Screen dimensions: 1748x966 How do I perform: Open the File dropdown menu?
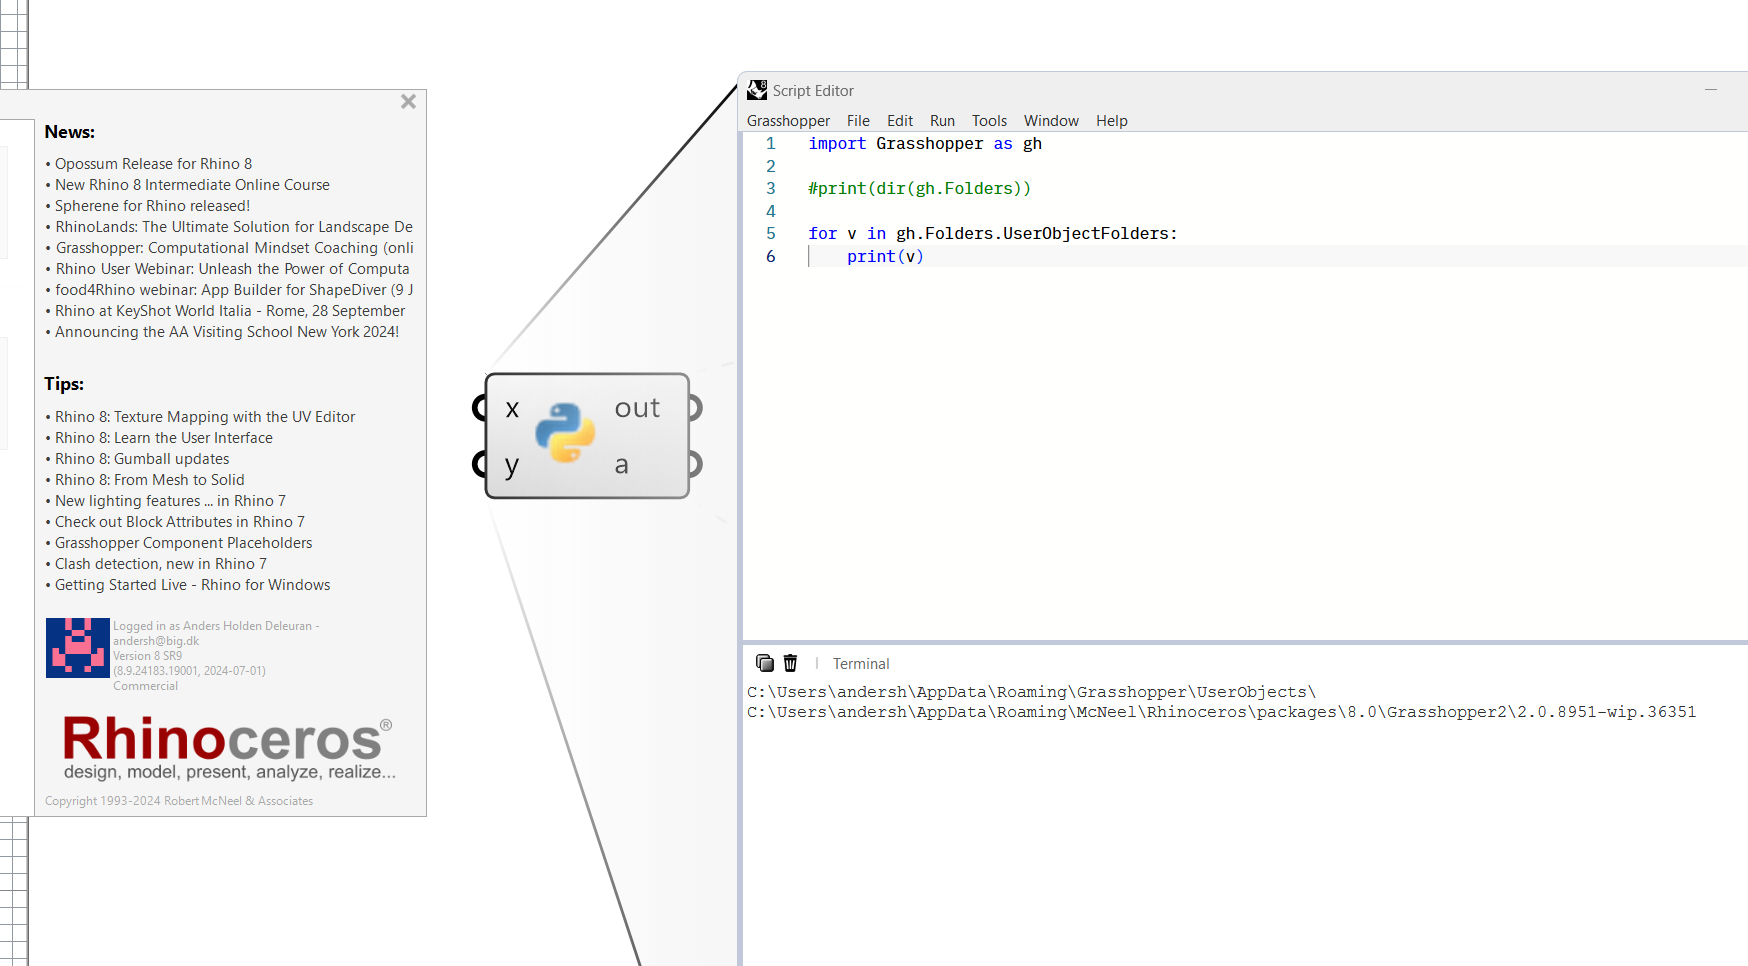coord(857,120)
